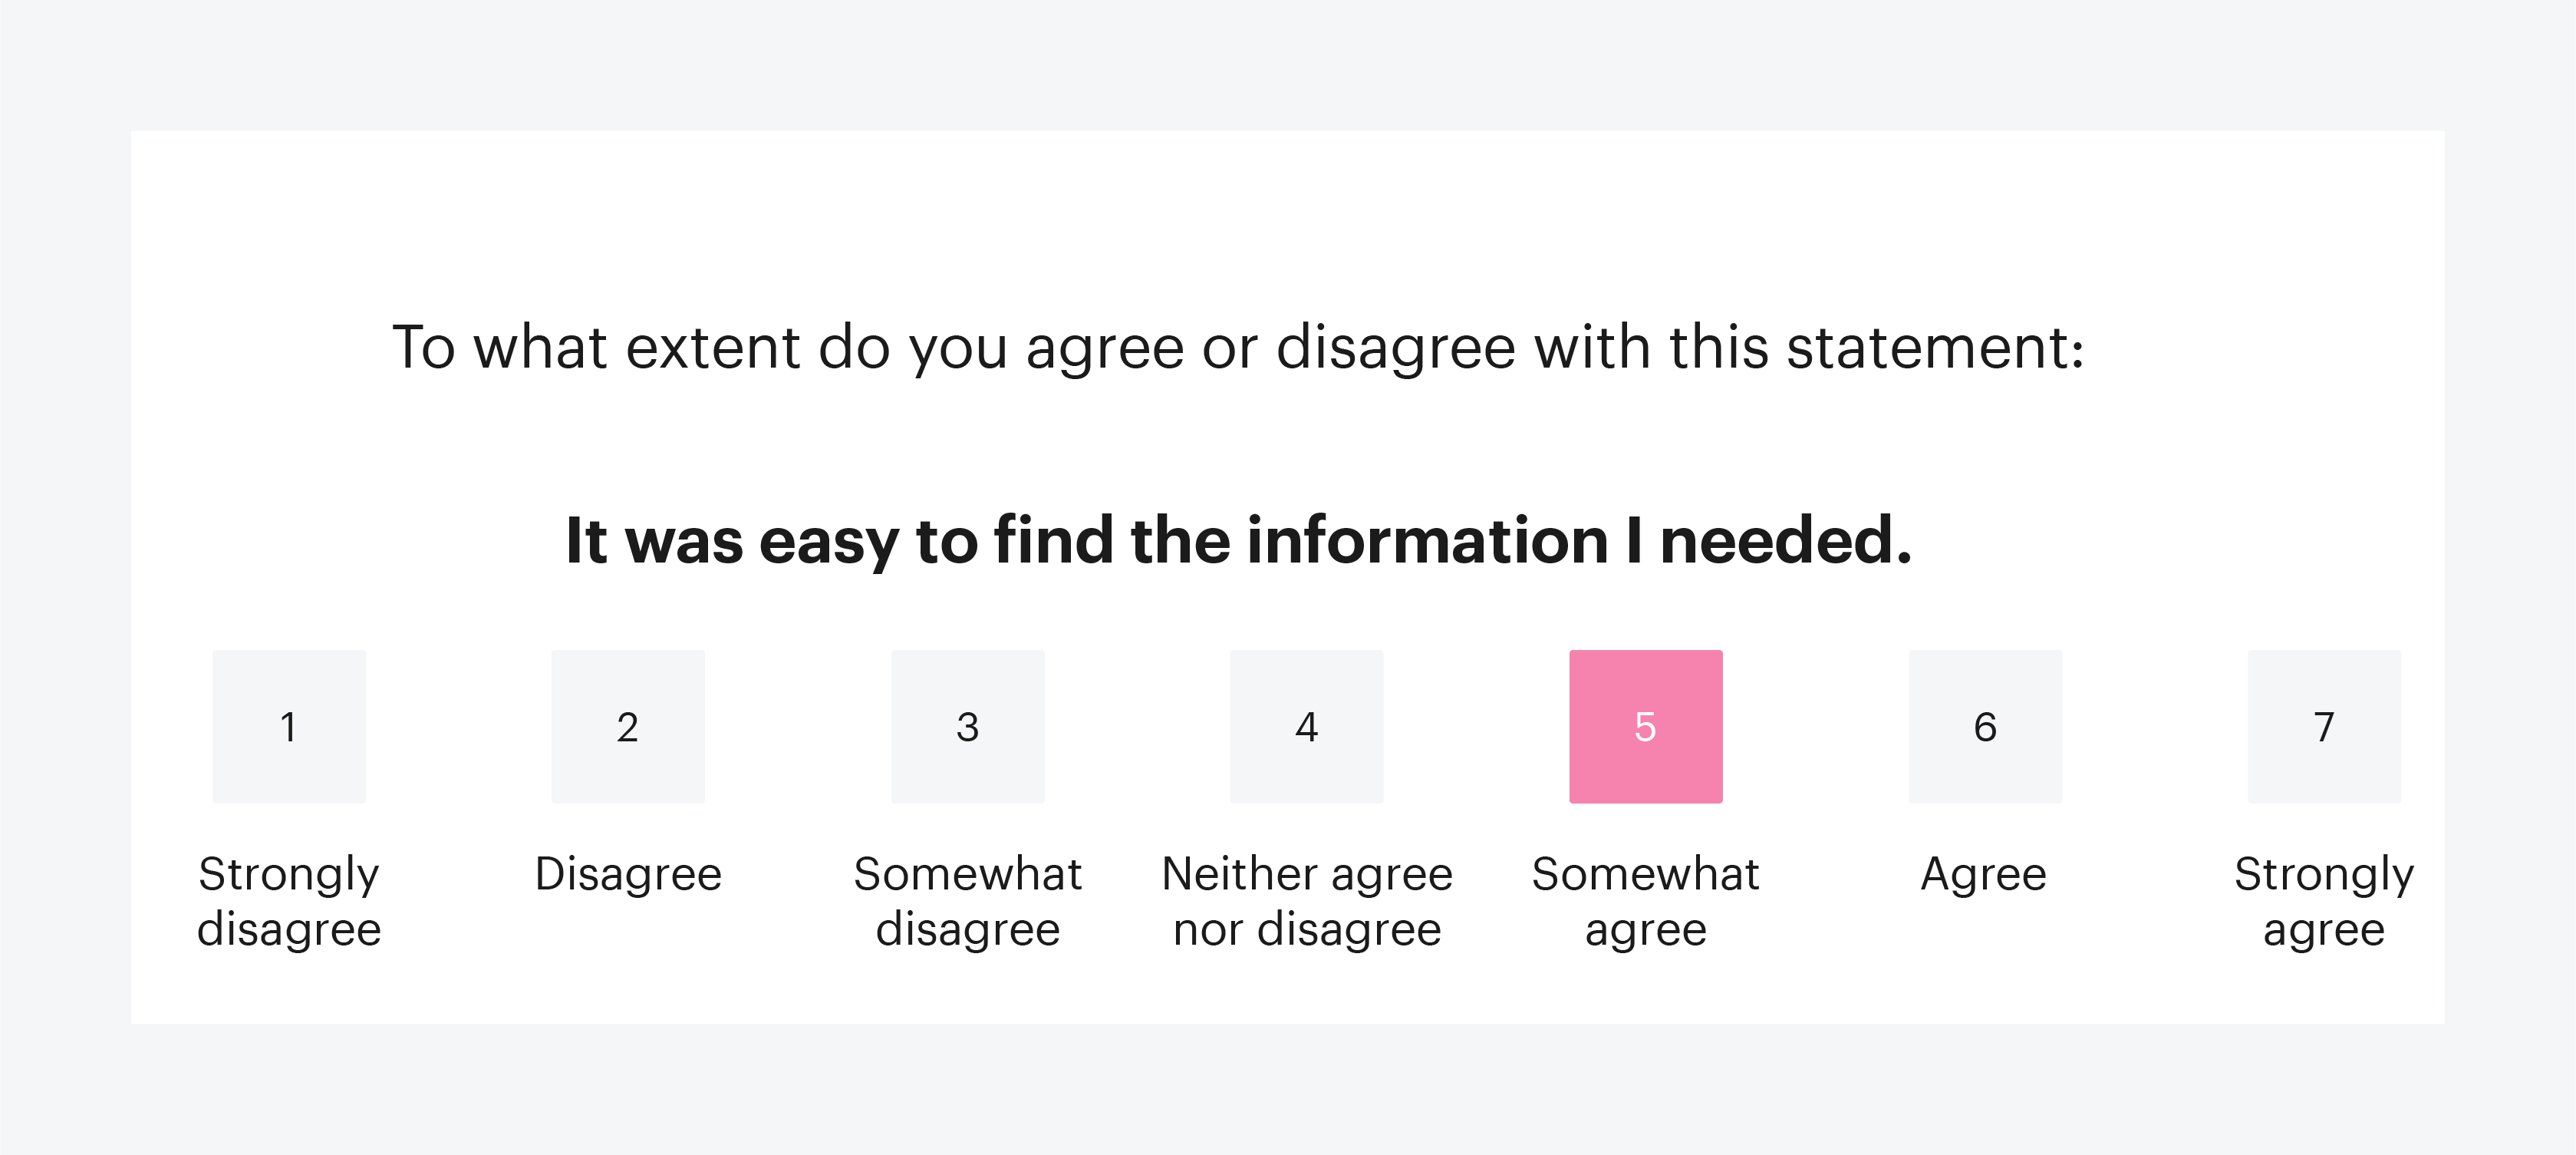Choose rating box number 6
Screen dimensions: 2576x1155
point(1985,726)
